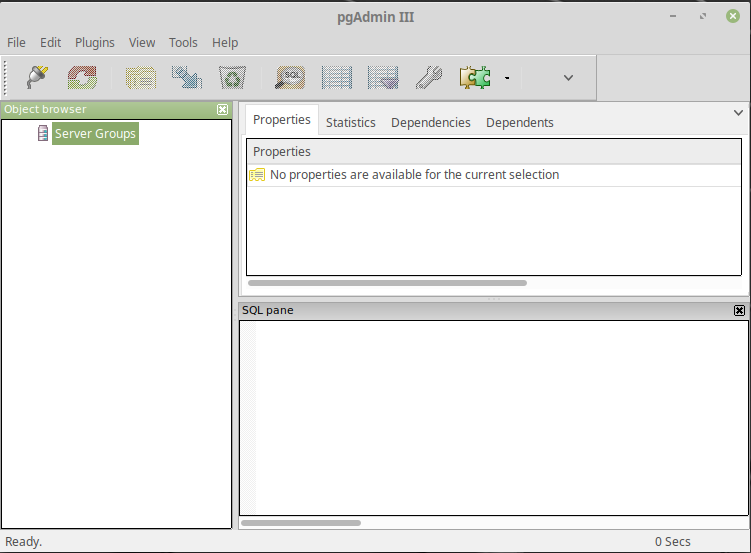
Task: Close the Object browser panel
Action: [222, 110]
